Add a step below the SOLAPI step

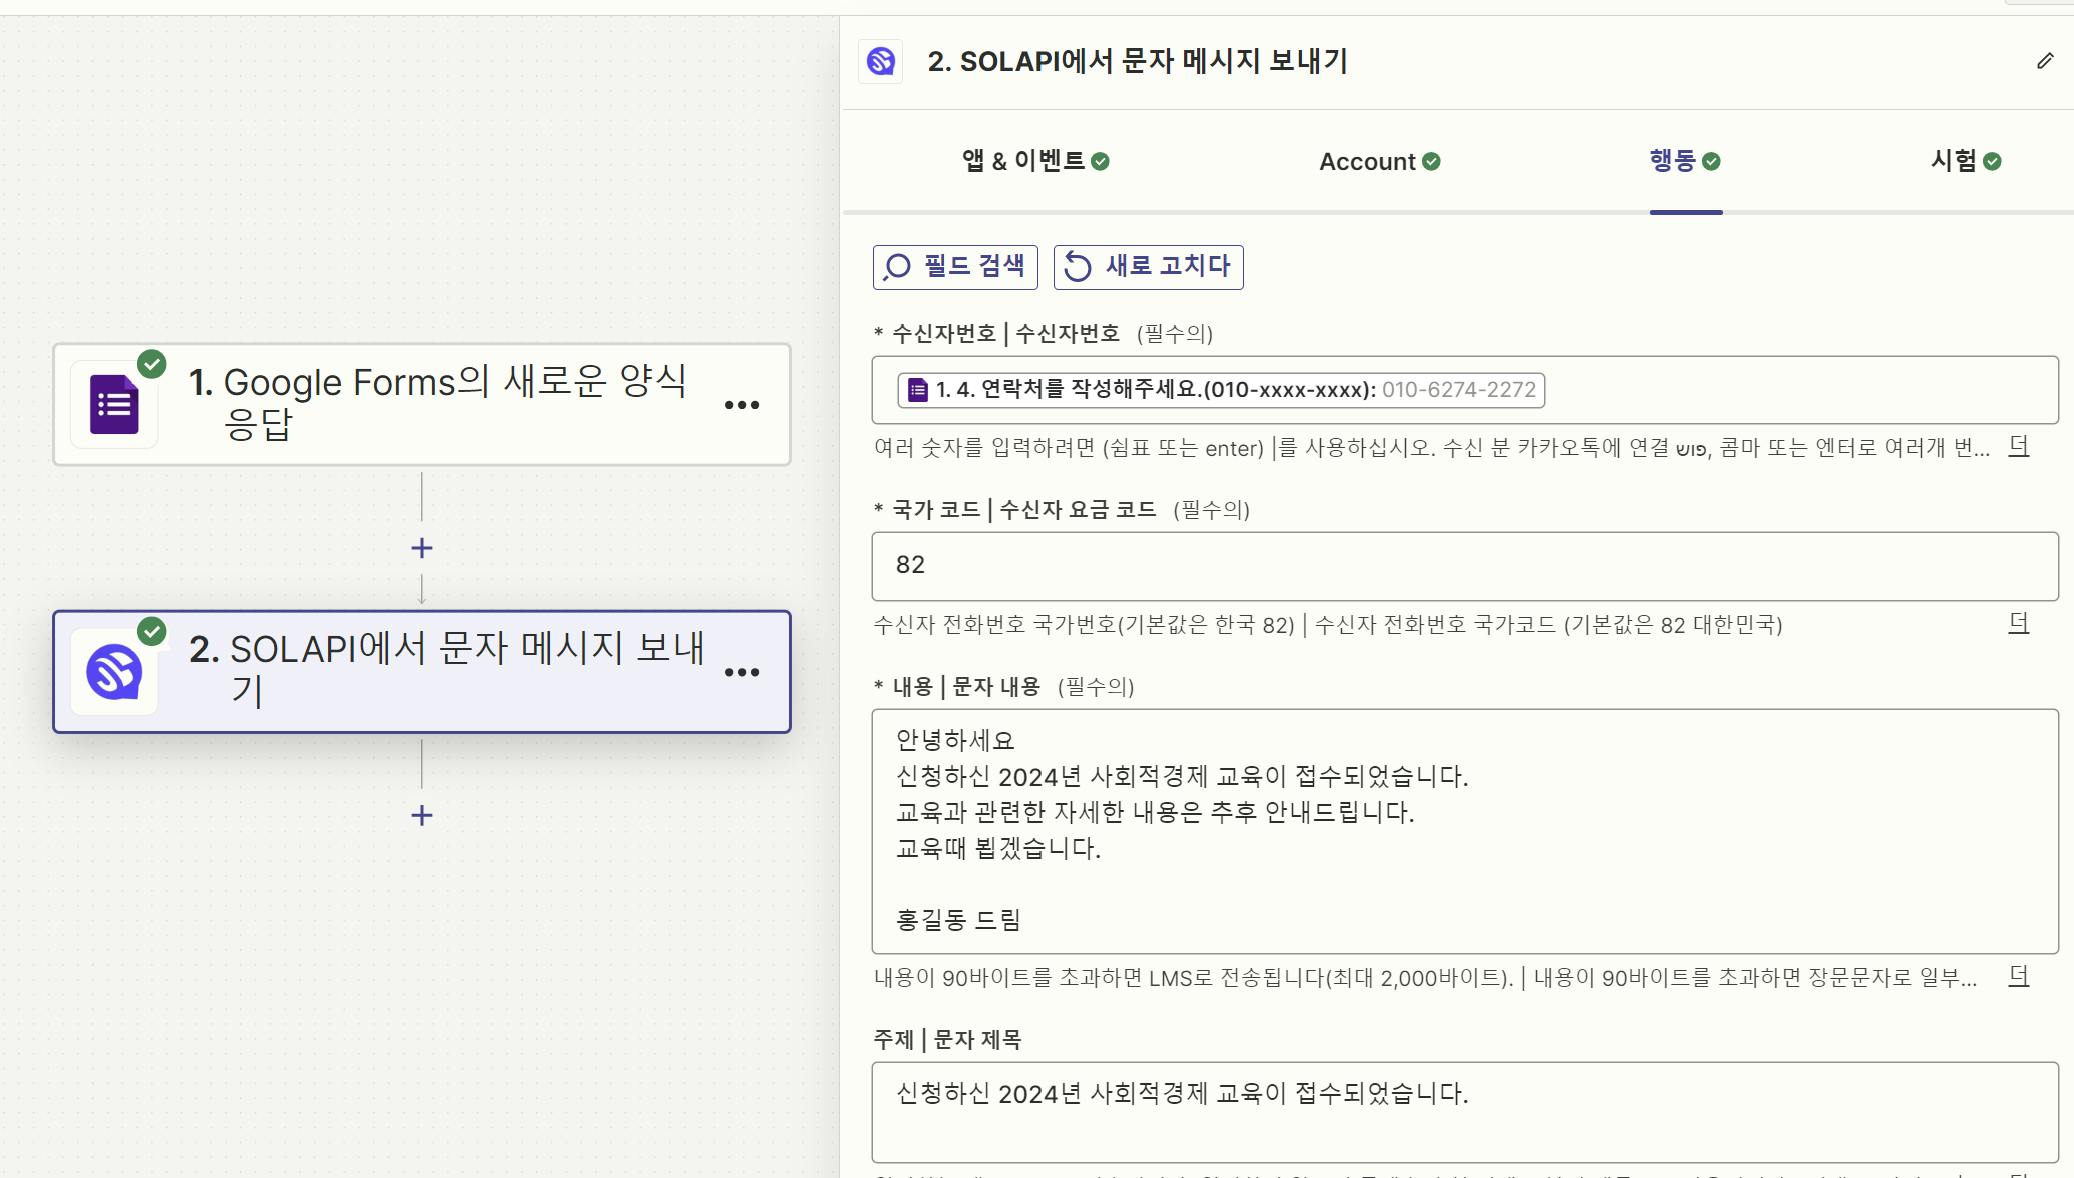pos(422,815)
